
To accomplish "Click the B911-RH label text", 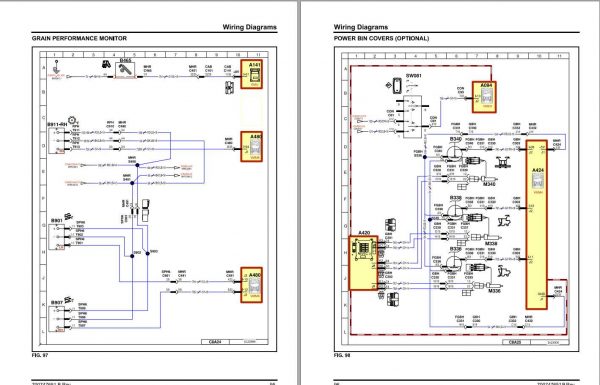I will [57, 125].
